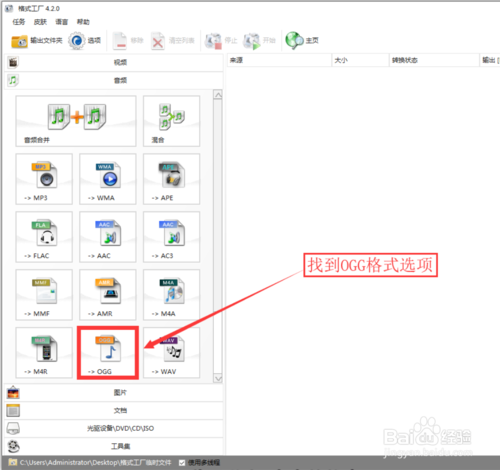This screenshot has width=500, height=470.
Task: Open the task (任务) menu
Action: pos(19,22)
